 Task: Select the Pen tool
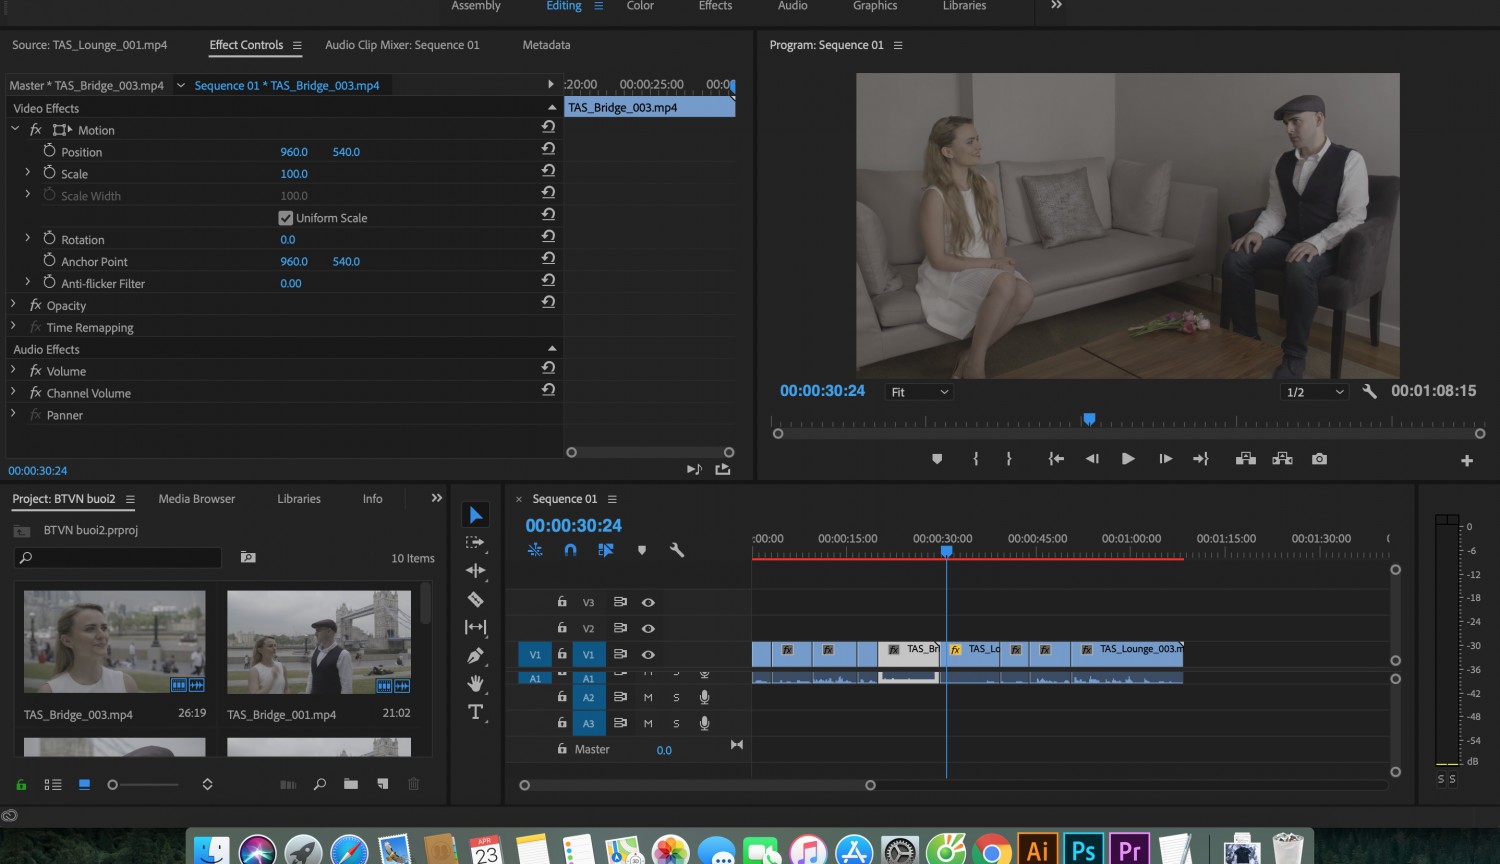(x=475, y=656)
